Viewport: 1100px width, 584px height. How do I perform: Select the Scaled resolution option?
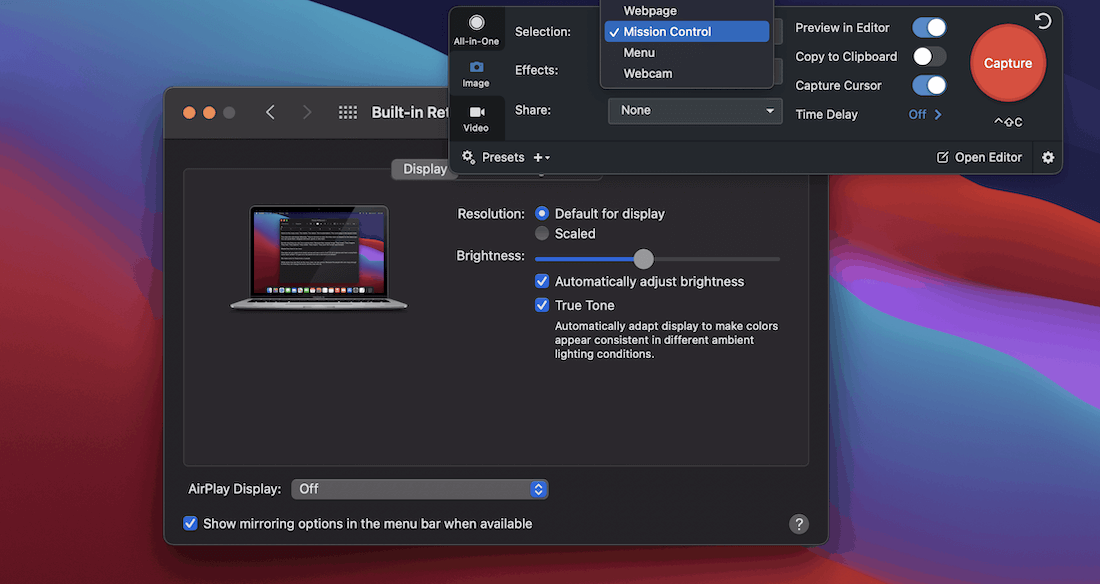[x=541, y=233]
